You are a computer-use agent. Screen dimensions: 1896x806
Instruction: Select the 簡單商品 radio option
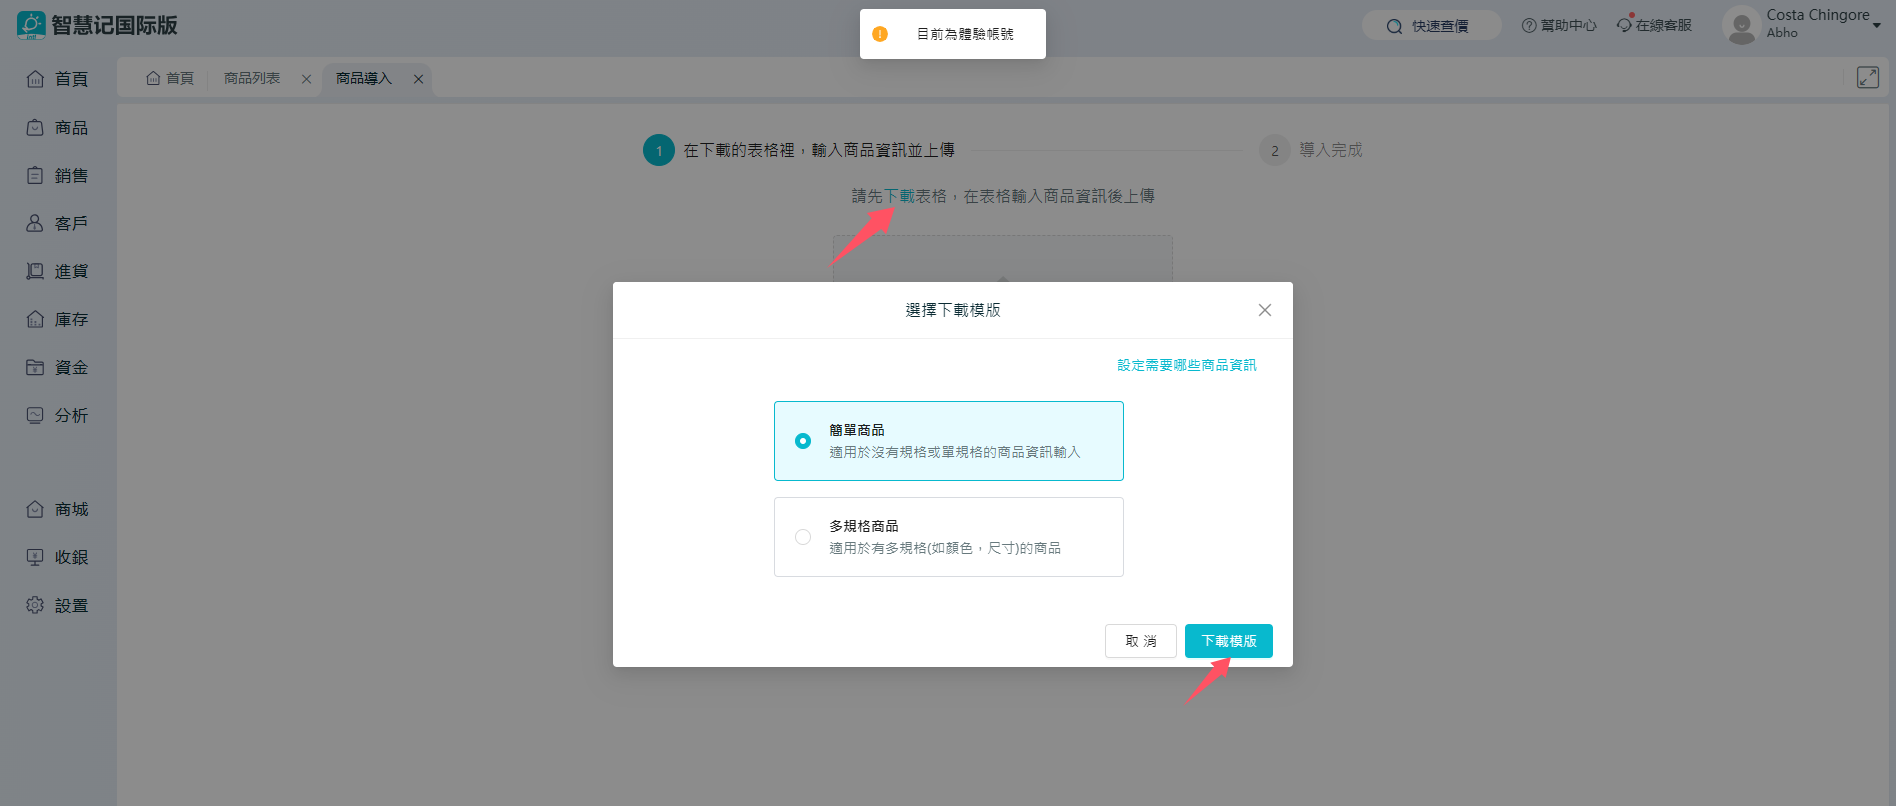[x=803, y=441]
